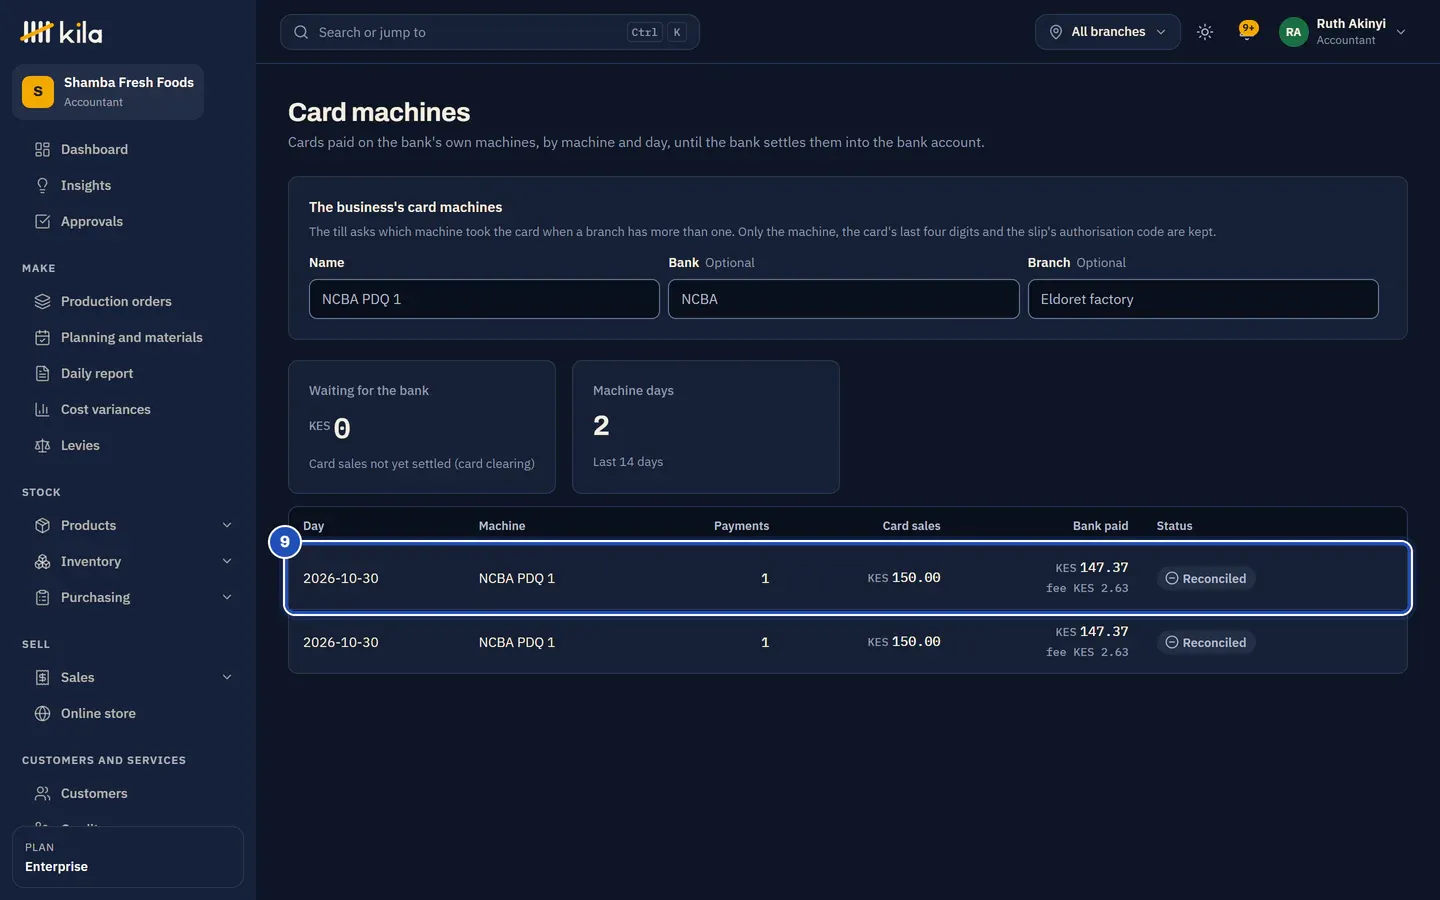Image resolution: width=1440 pixels, height=900 pixels.
Task: Click the Kila logo
Action: point(61,33)
